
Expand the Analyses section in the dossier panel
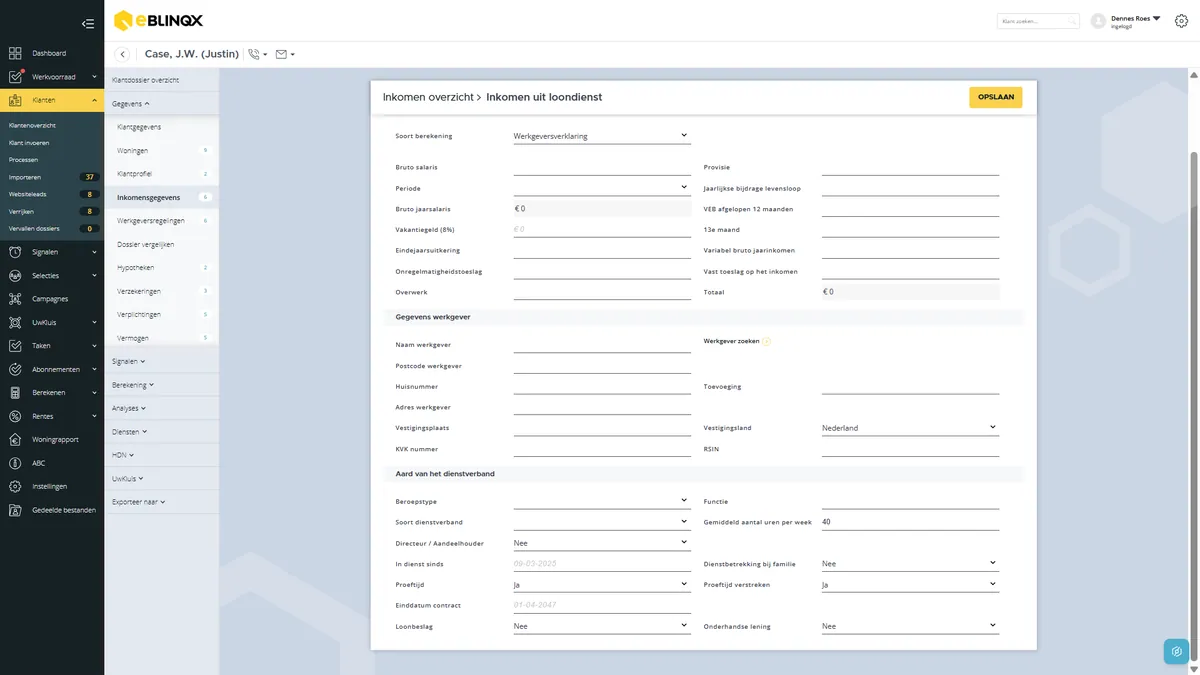(129, 408)
